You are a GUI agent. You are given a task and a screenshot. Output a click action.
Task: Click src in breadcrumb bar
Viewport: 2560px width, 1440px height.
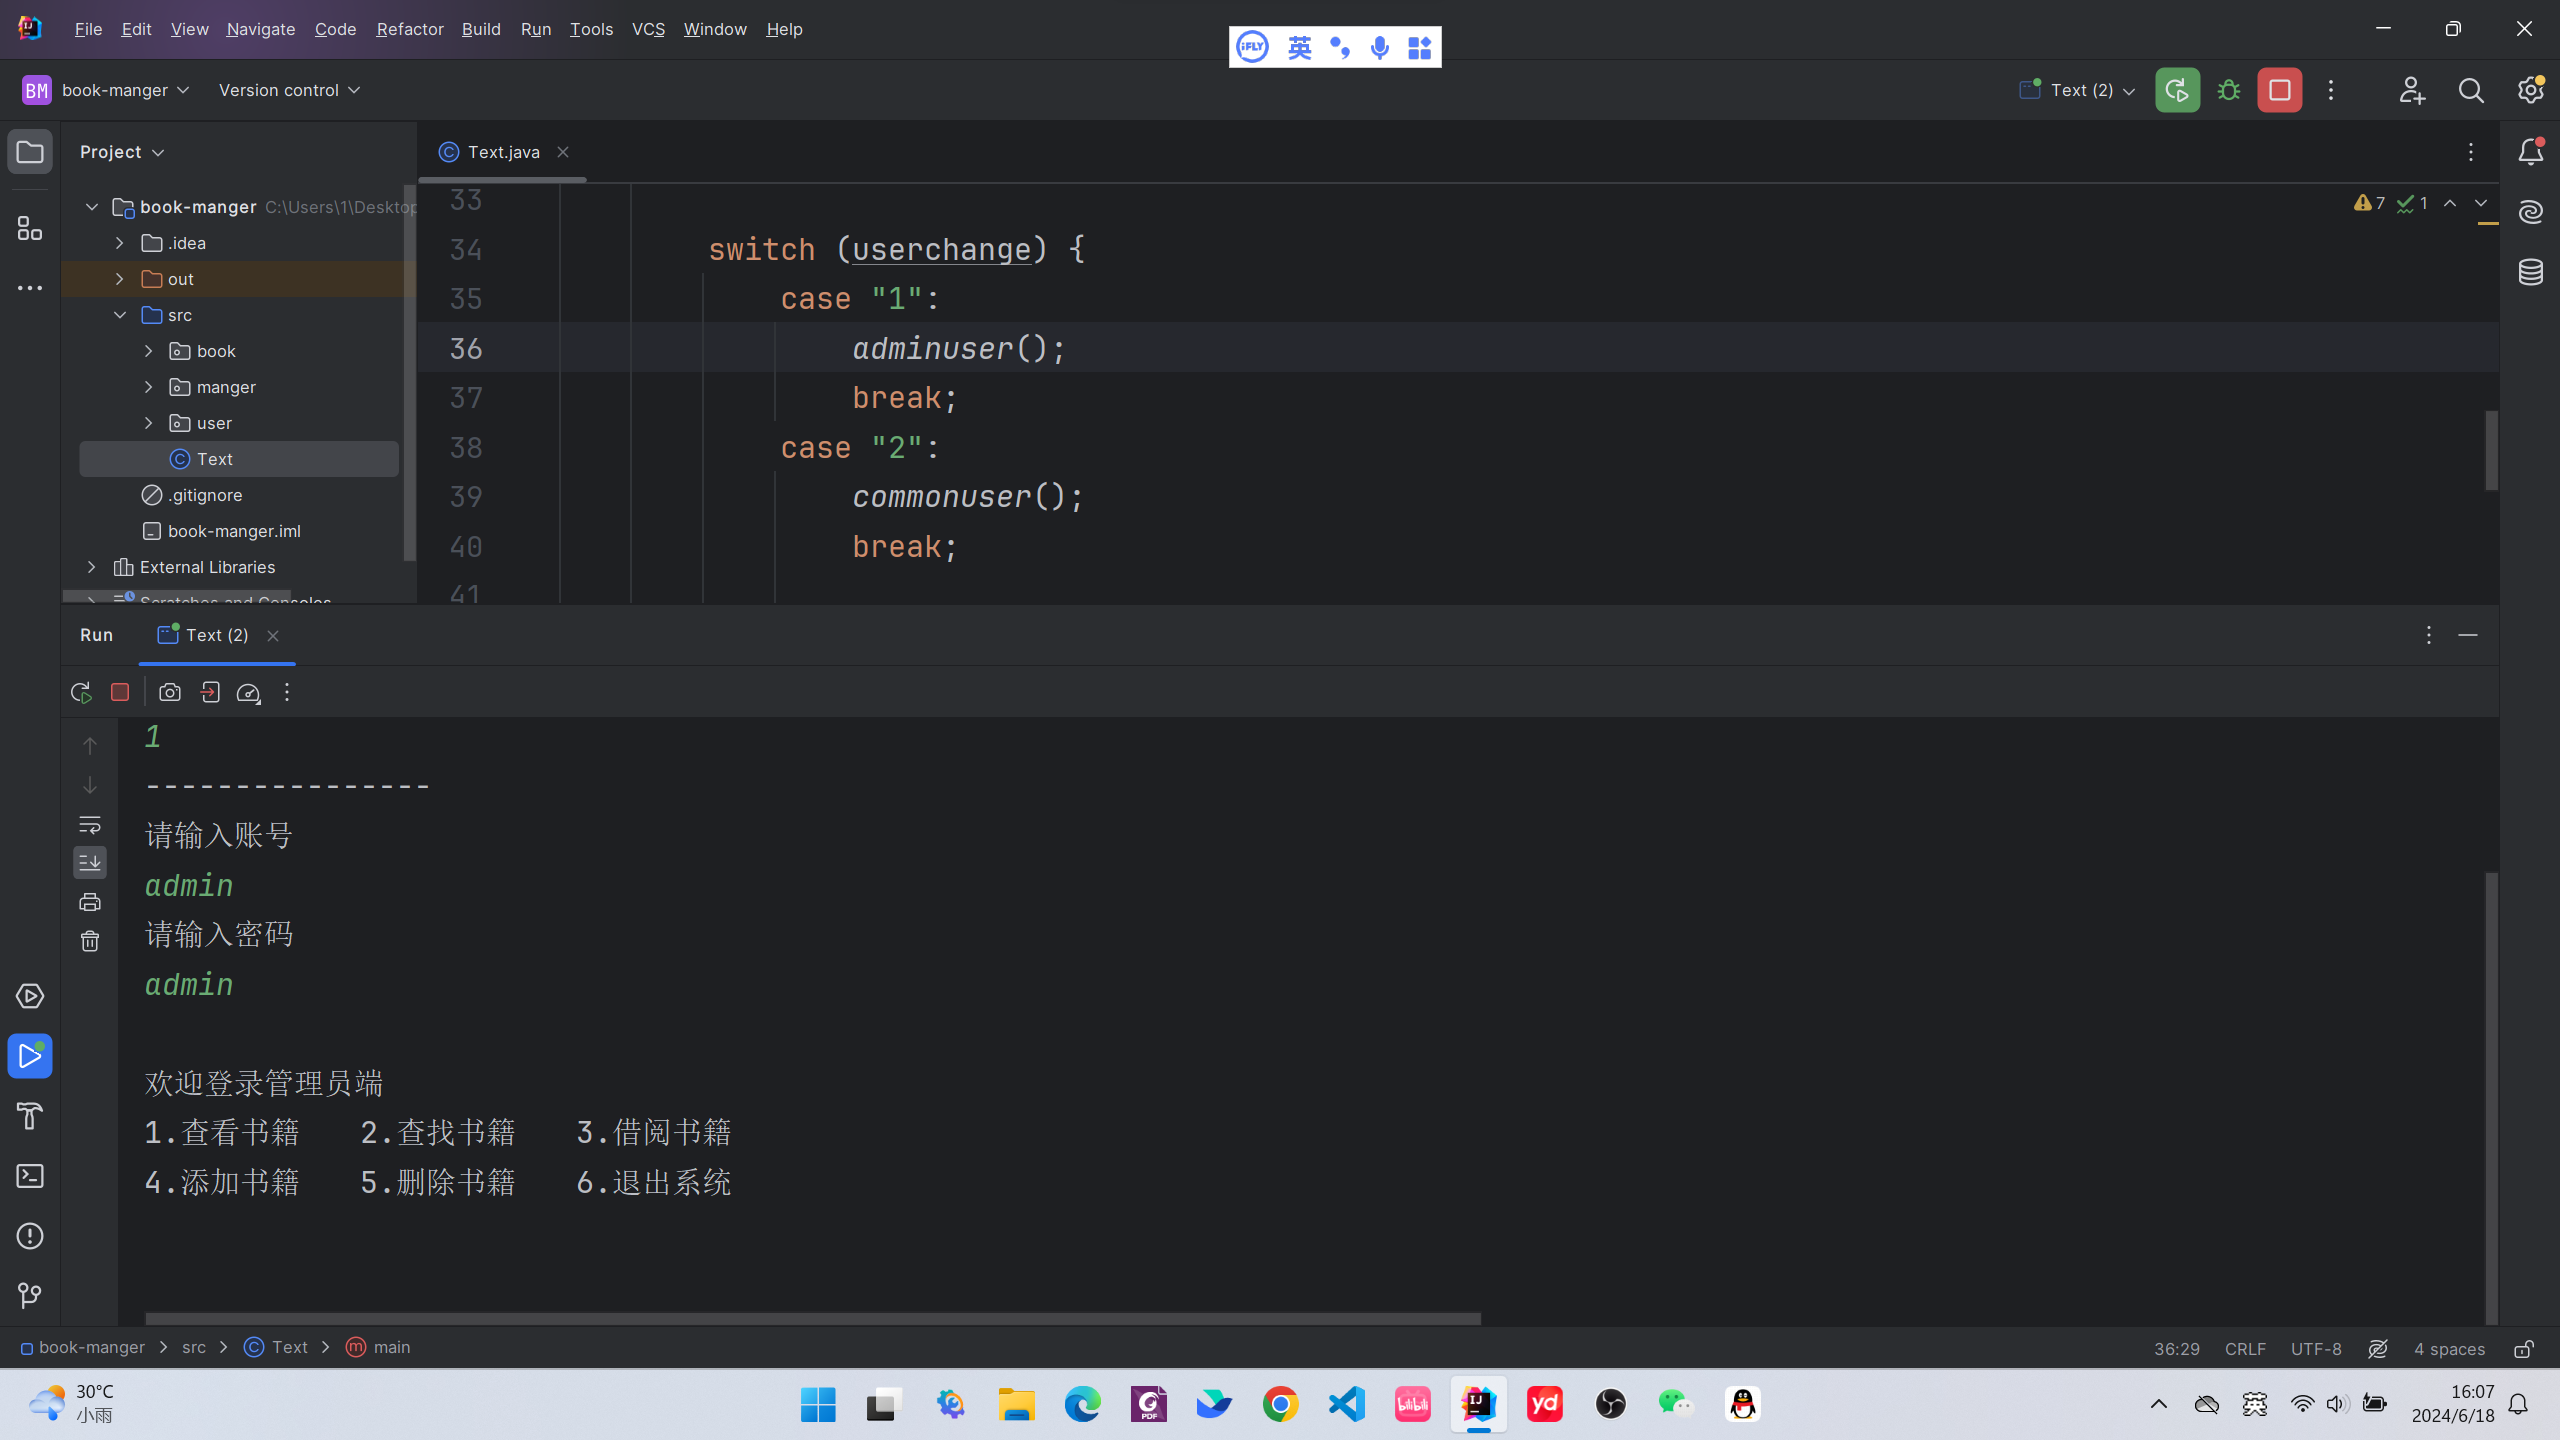(193, 1347)
